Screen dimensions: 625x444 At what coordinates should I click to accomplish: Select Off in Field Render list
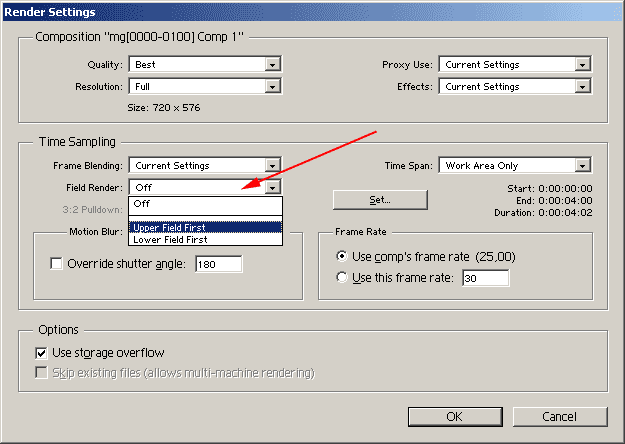(x=205, y=203)
